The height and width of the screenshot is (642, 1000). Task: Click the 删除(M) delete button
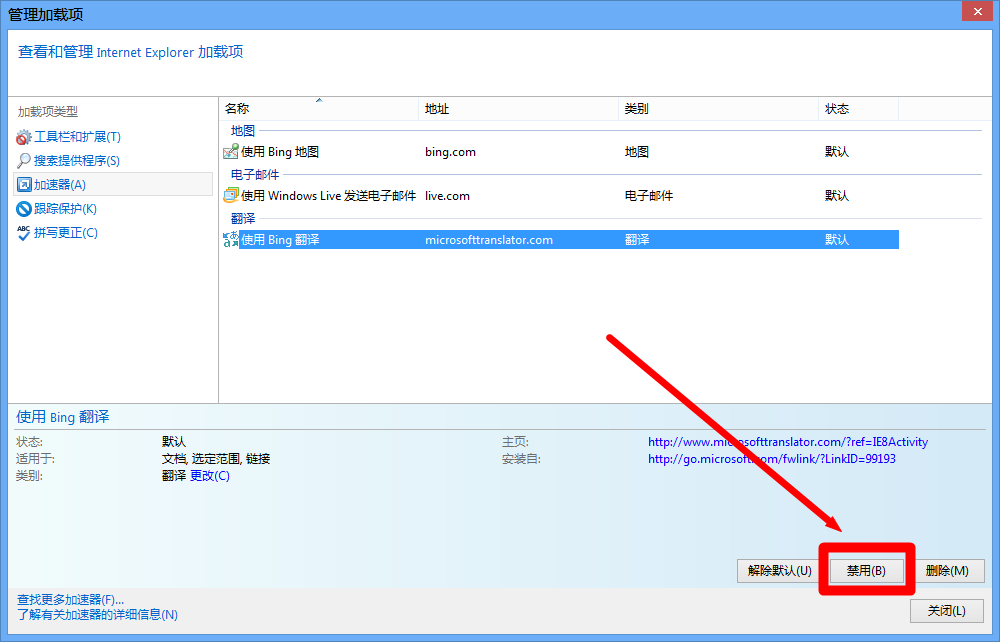tap(947, 571)
